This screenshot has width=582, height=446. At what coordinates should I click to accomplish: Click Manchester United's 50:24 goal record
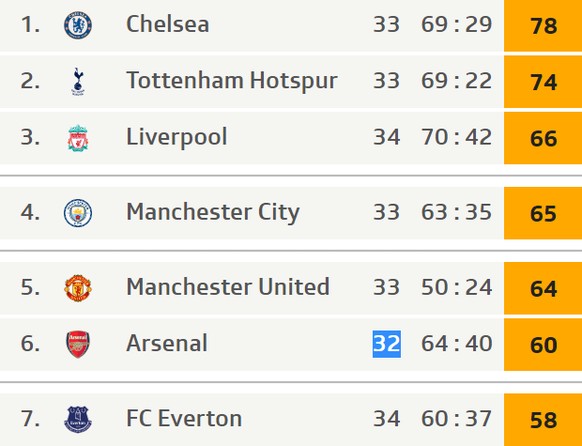[x=457, y=287]
